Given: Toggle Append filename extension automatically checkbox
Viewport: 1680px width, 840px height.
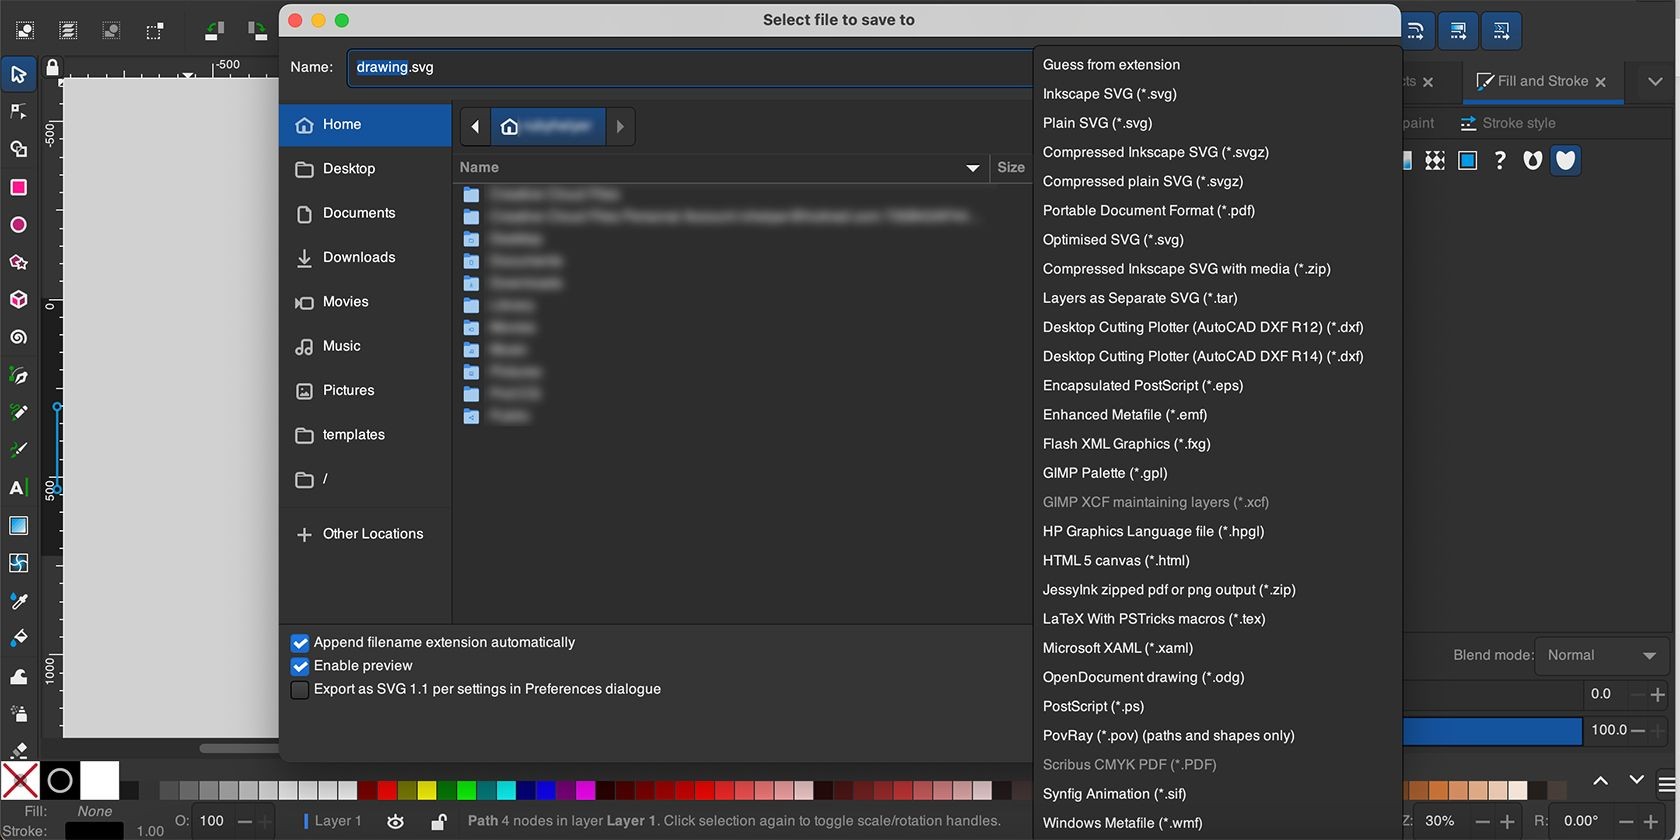Looking at the screenshot, I should tap(299, 643).
